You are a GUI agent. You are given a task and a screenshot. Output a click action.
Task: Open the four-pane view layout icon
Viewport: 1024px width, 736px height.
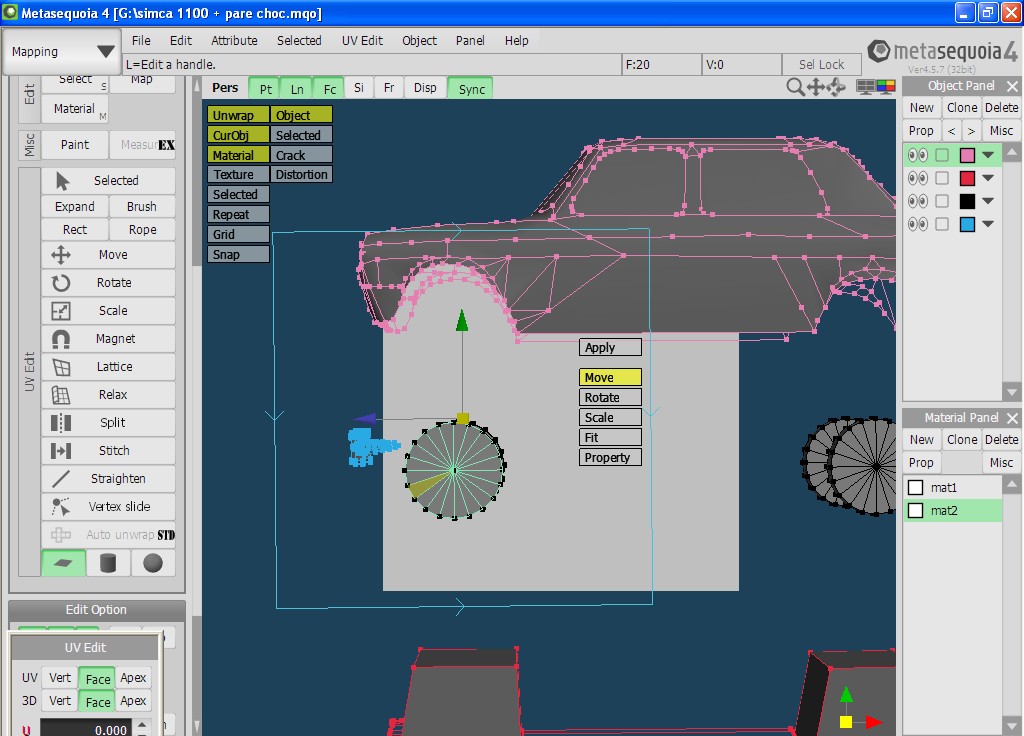coord(867,88)
